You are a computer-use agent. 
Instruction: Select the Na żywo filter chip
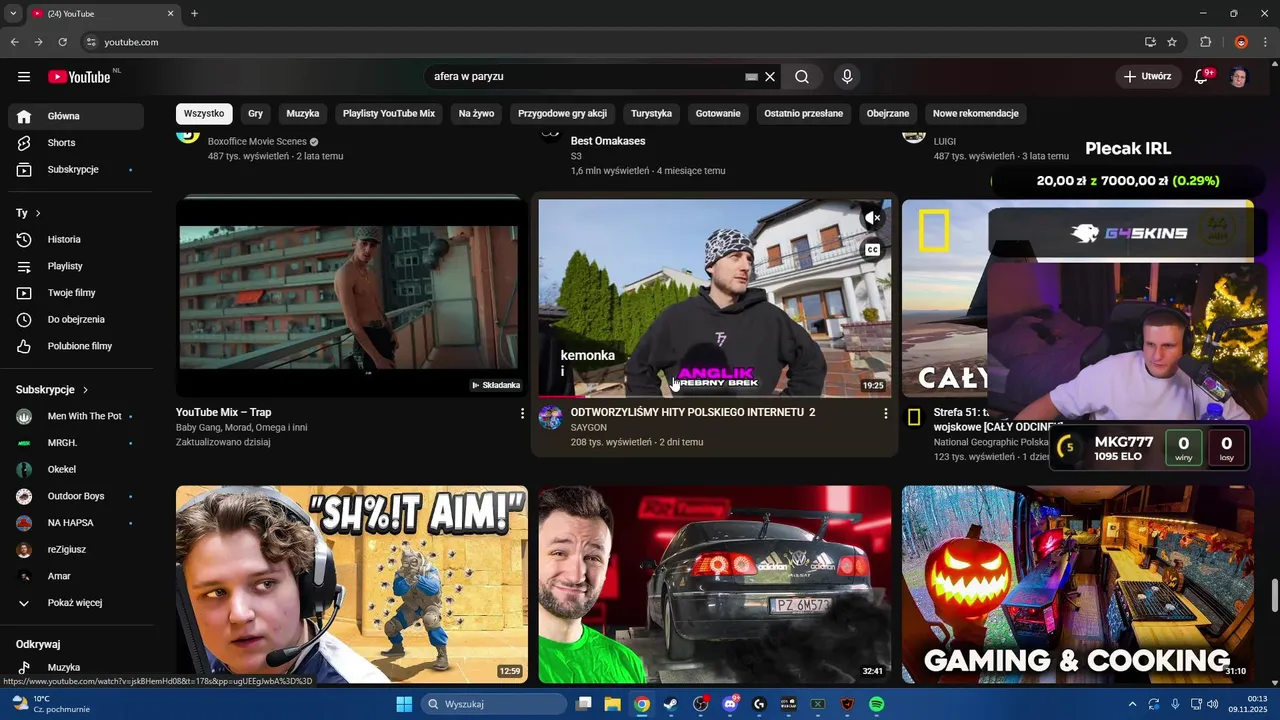click(x=476, y=114)
